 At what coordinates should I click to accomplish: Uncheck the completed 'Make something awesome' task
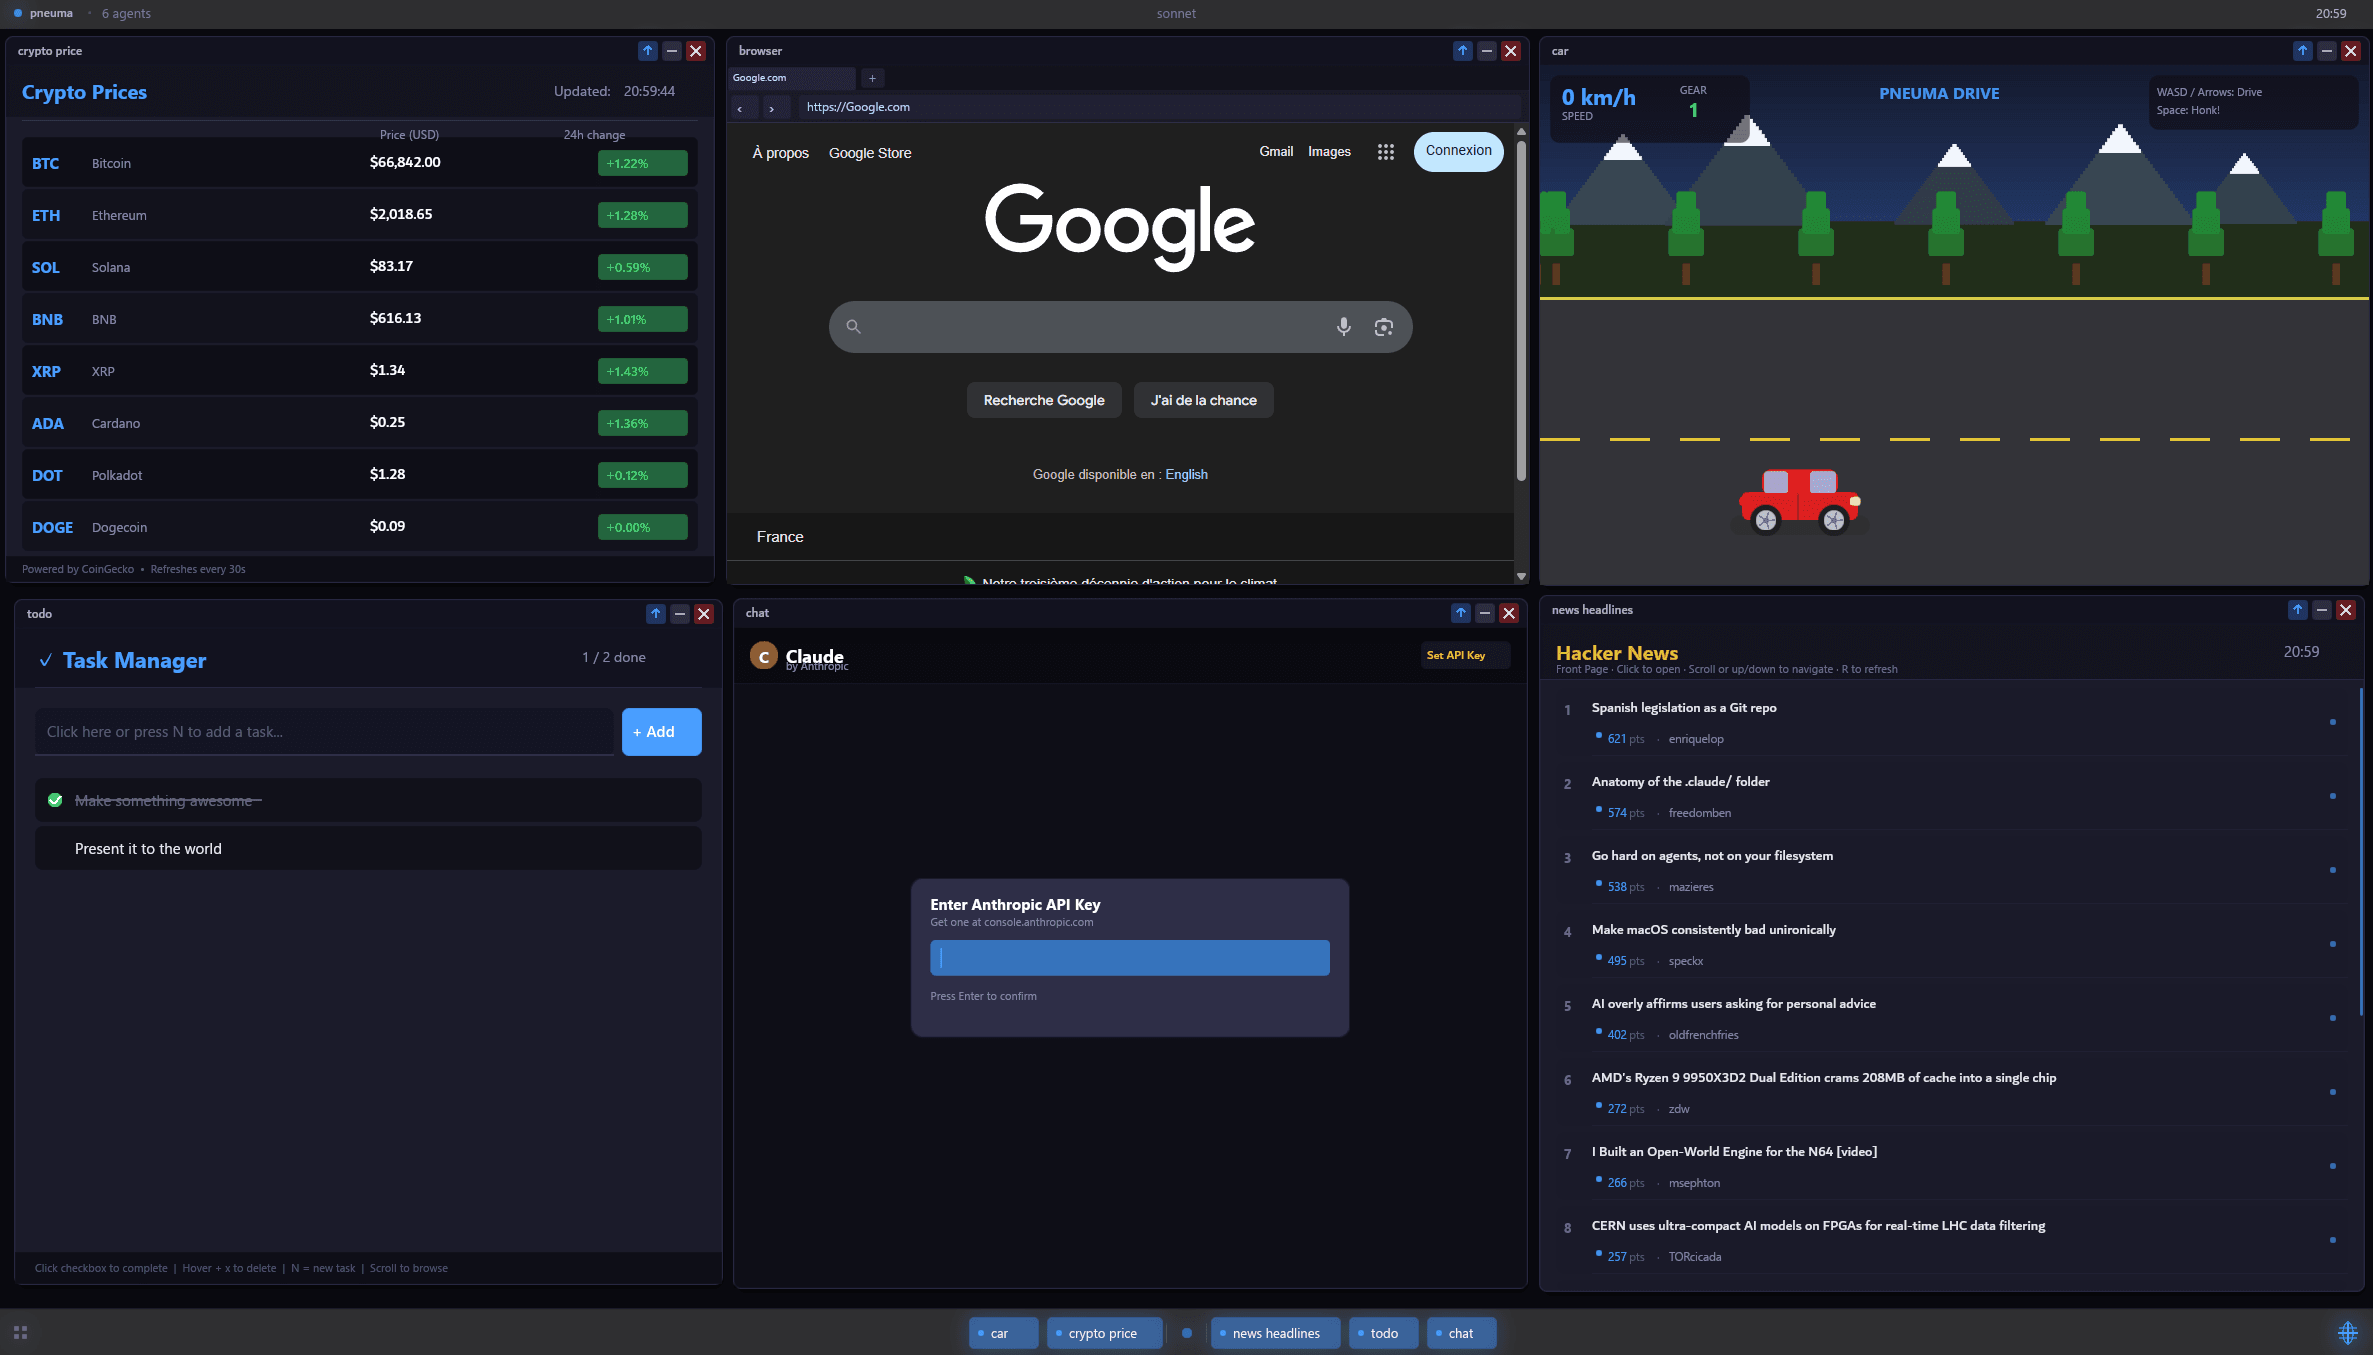click(55, 800)
